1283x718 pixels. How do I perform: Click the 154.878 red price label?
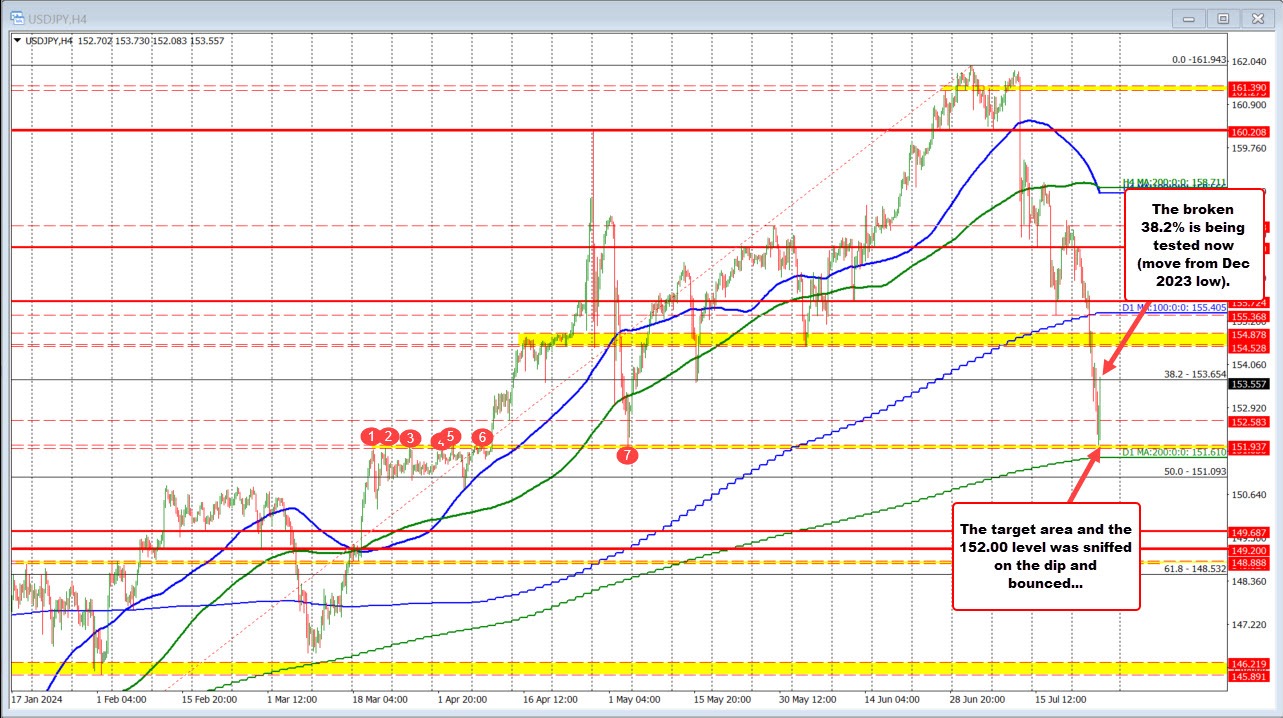point(1250,335)
